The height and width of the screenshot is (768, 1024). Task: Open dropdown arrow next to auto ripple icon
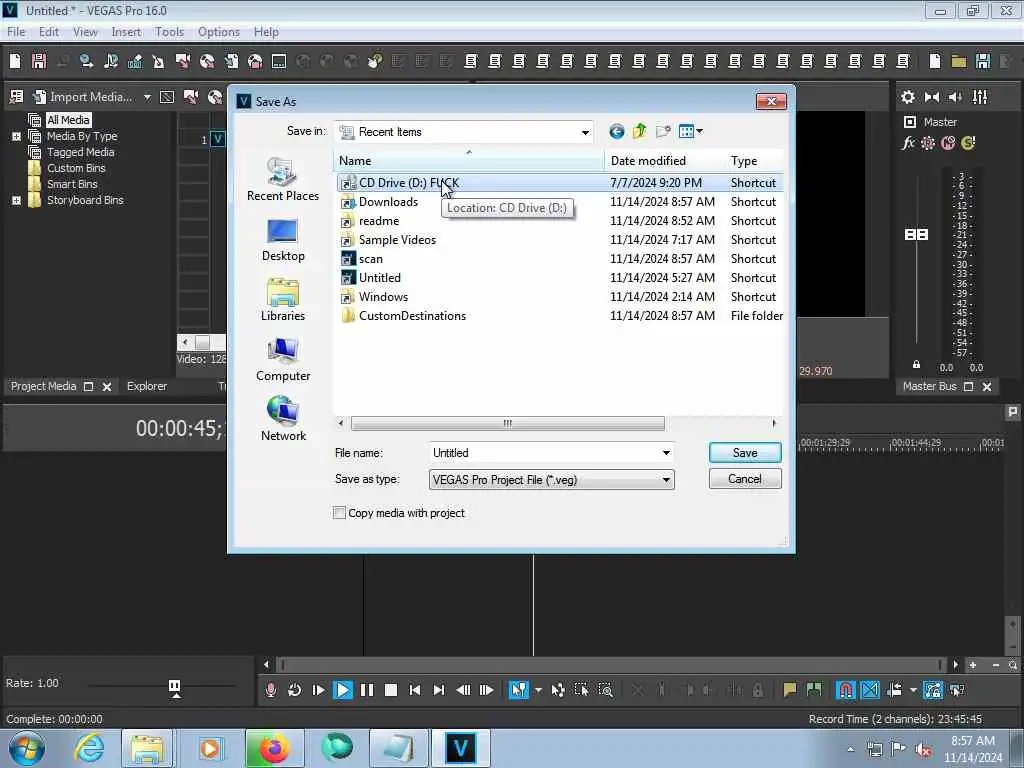(912, 690)
